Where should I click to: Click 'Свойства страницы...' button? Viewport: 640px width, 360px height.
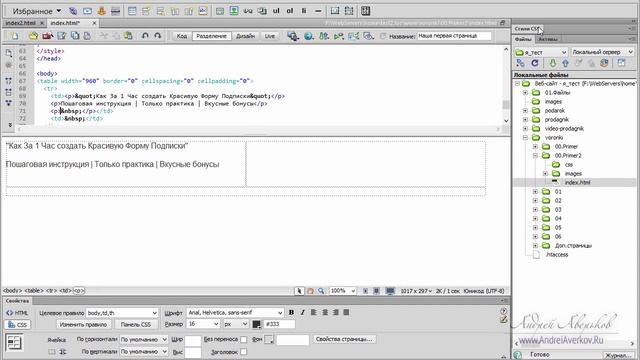click(x=344, y=339)
